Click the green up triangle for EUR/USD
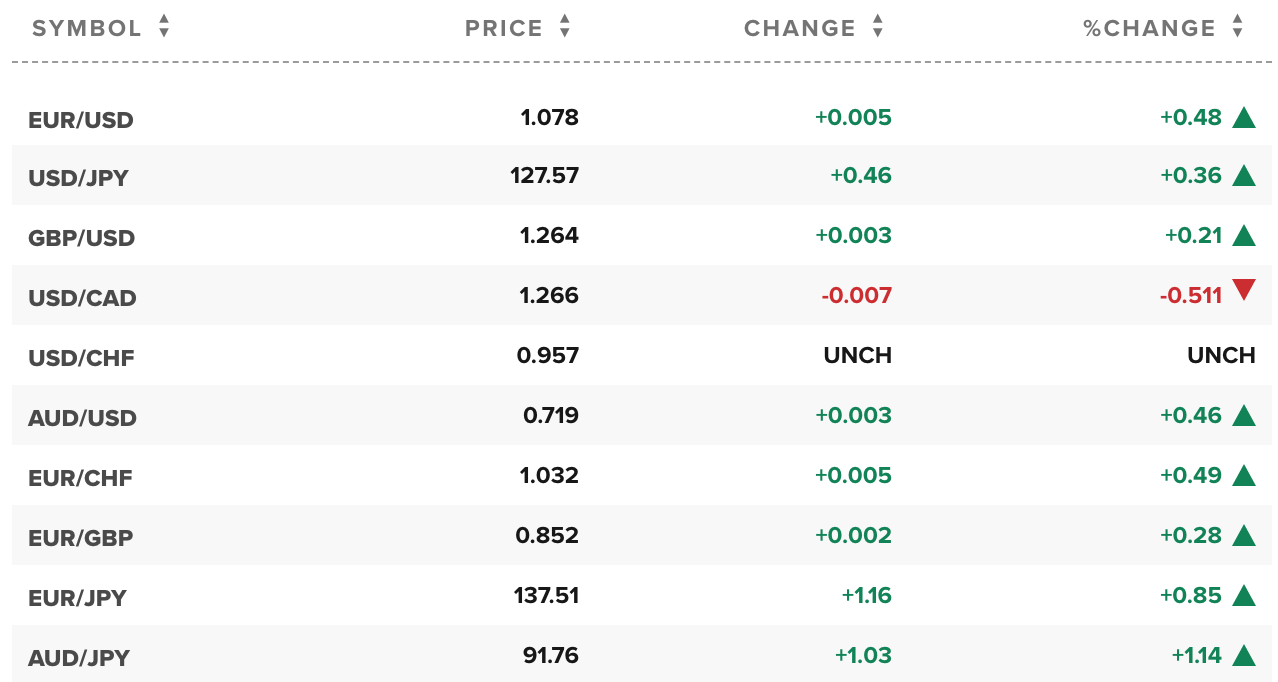This screenshot has width=1278, height=682. [1243, 117]
